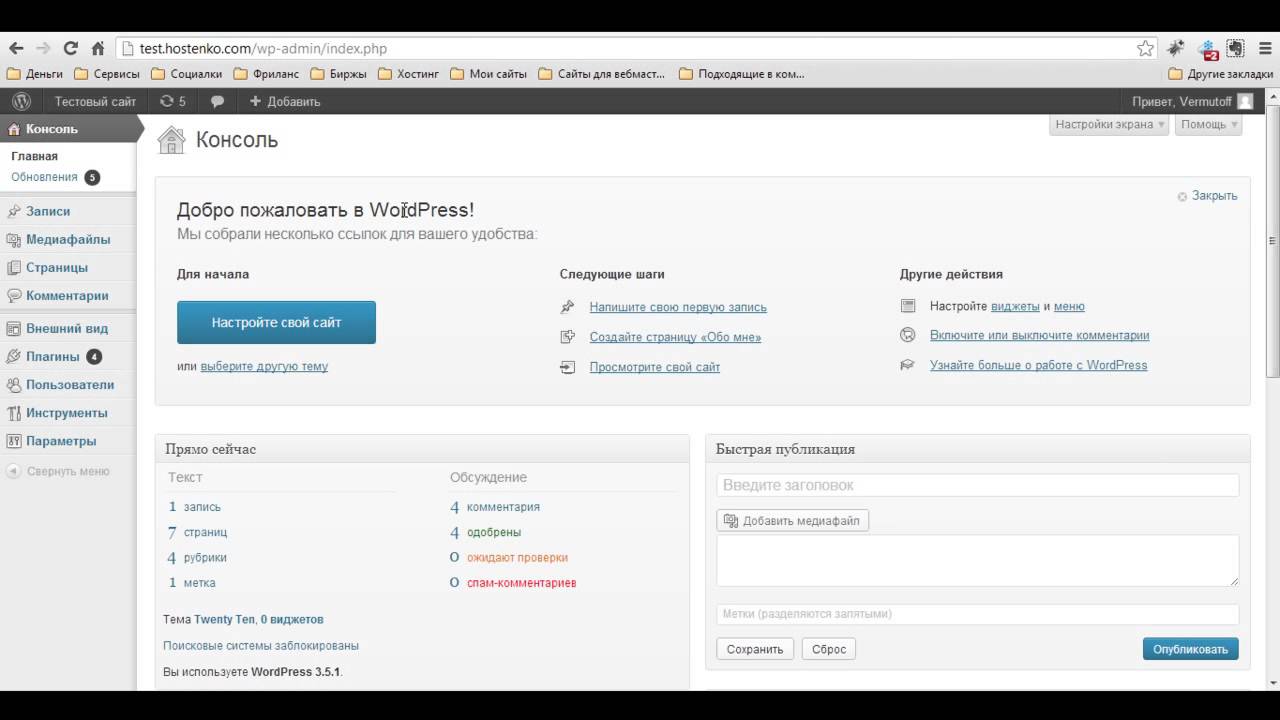This screenshot has width=1280, height=720.
Task: Open the Сервисы bookmarks folder
Action: 106,74
